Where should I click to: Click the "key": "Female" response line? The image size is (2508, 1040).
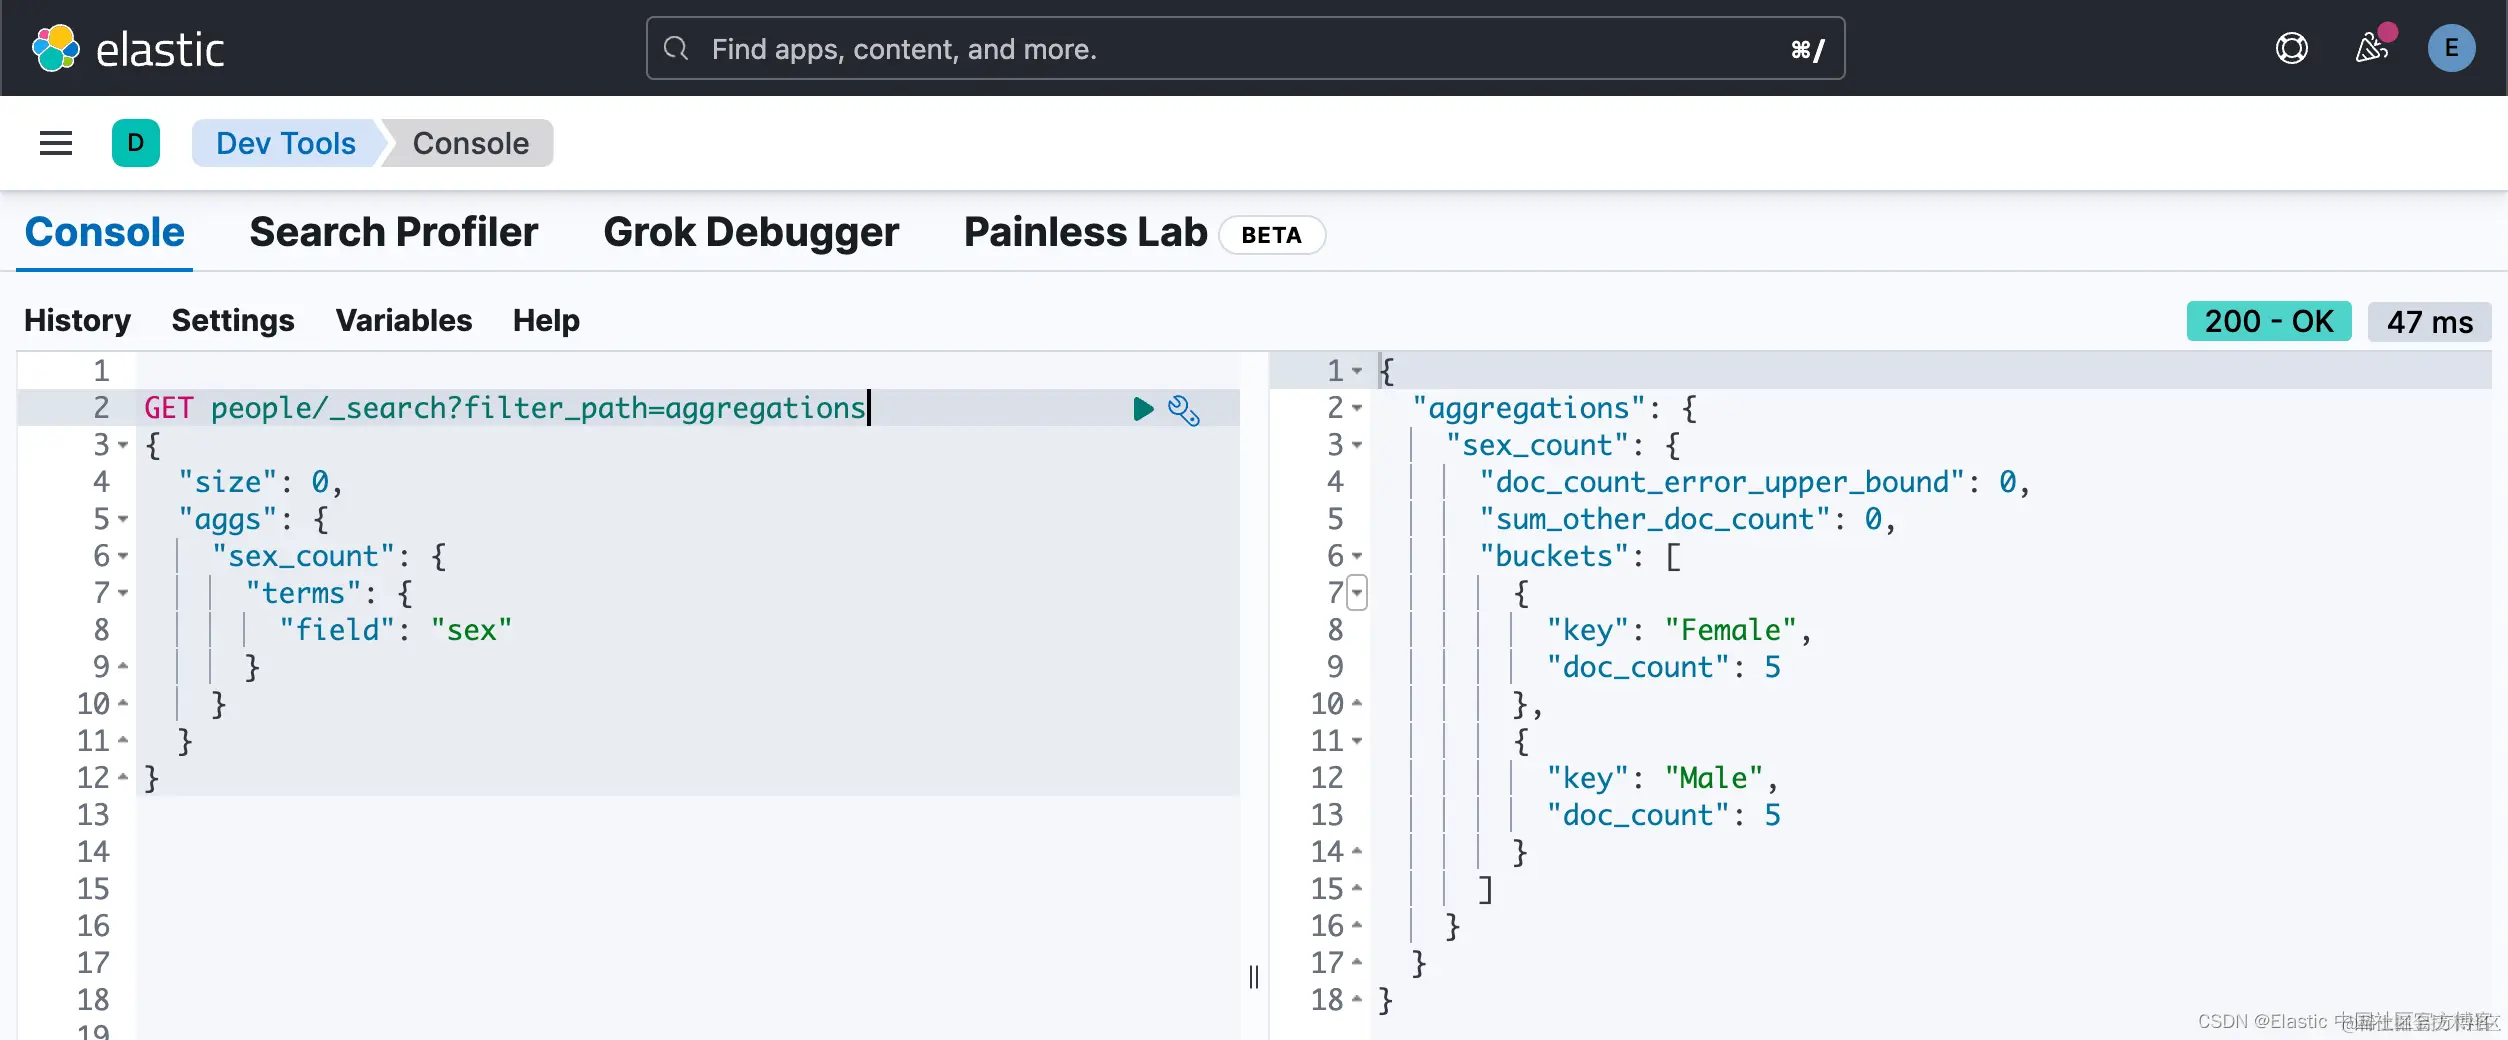click(x=1679, y=630)
